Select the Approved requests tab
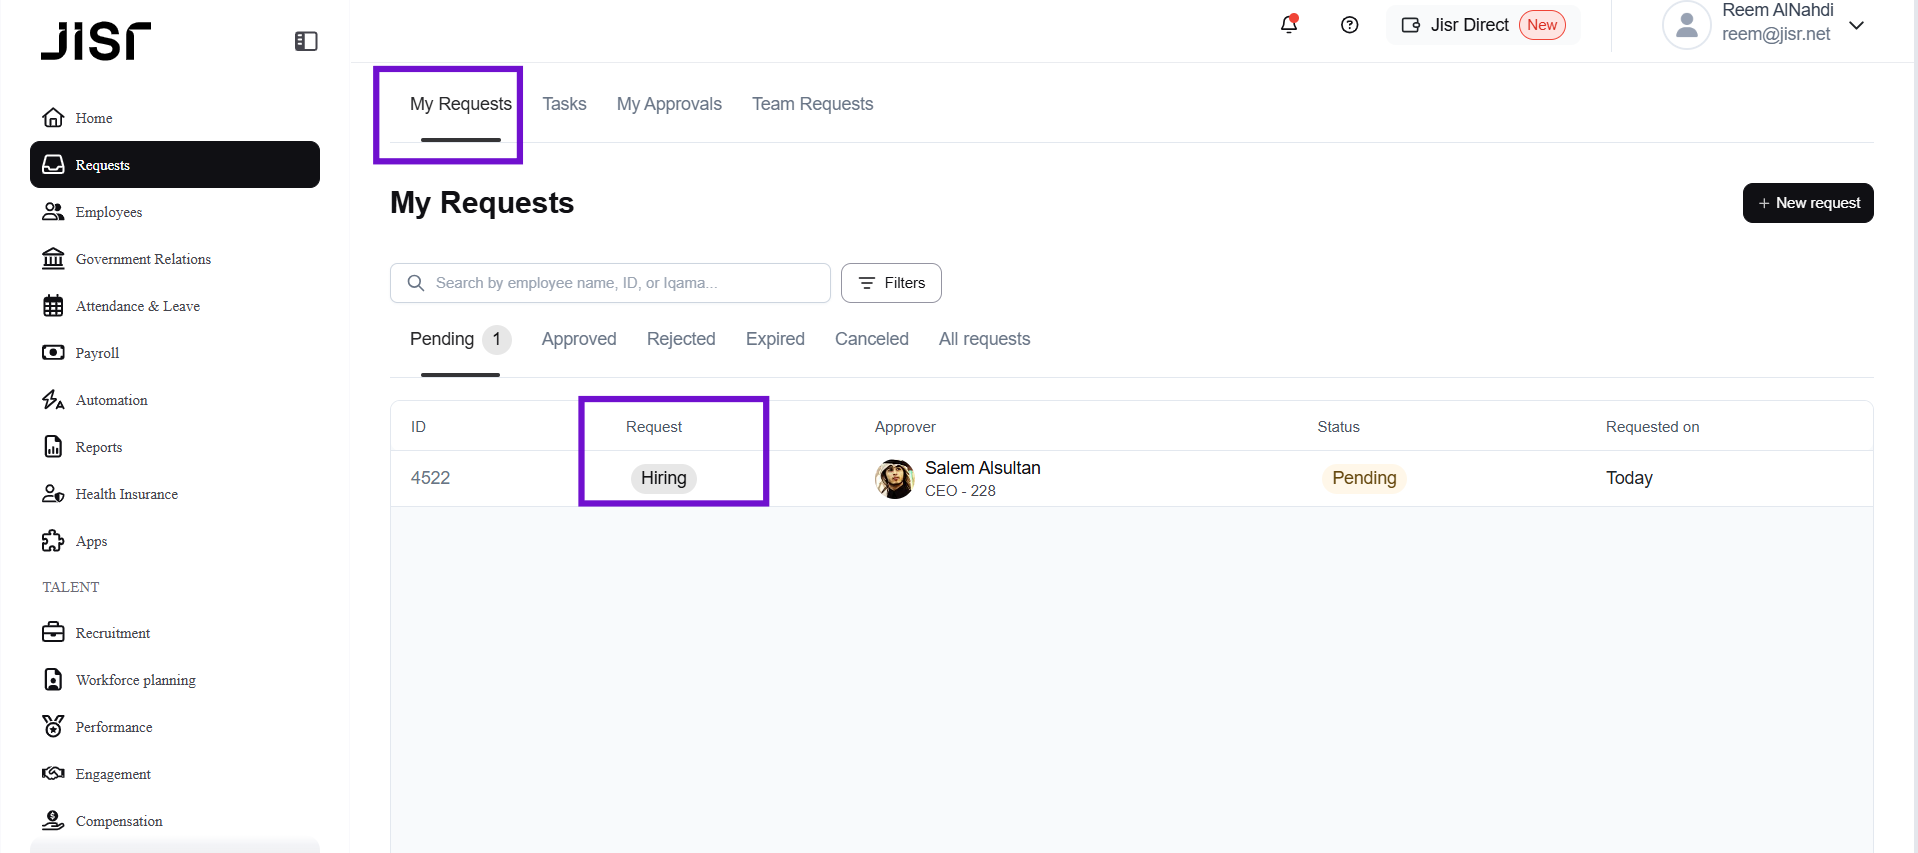This screenshot has height=853, width=1918. coord(579,339)
